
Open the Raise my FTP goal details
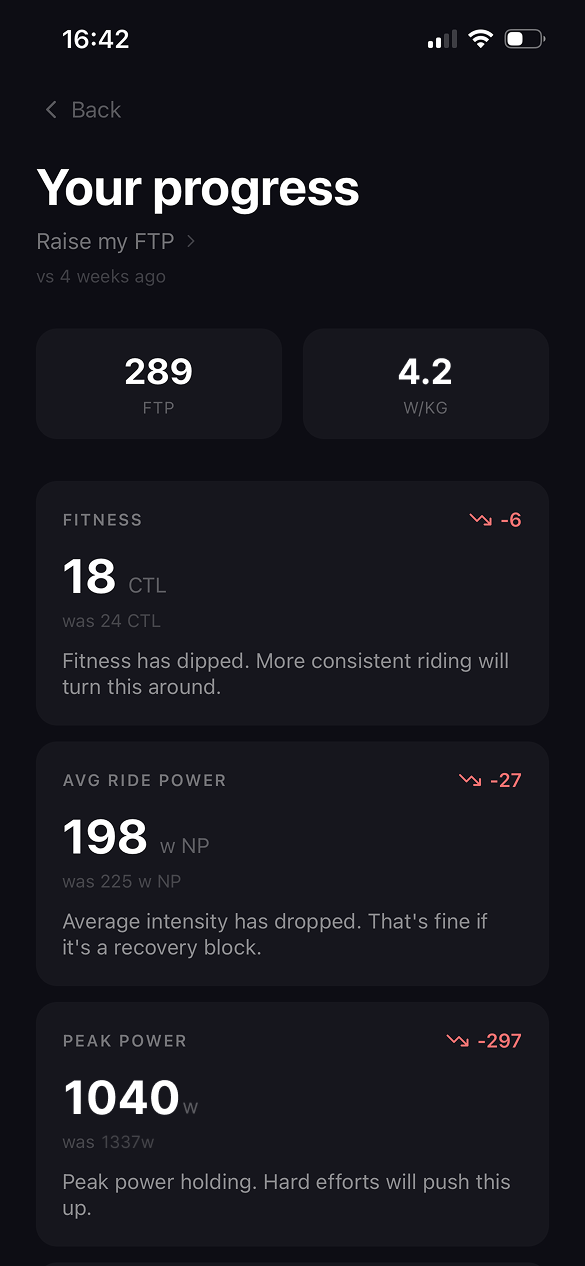[x=105, y=241]
